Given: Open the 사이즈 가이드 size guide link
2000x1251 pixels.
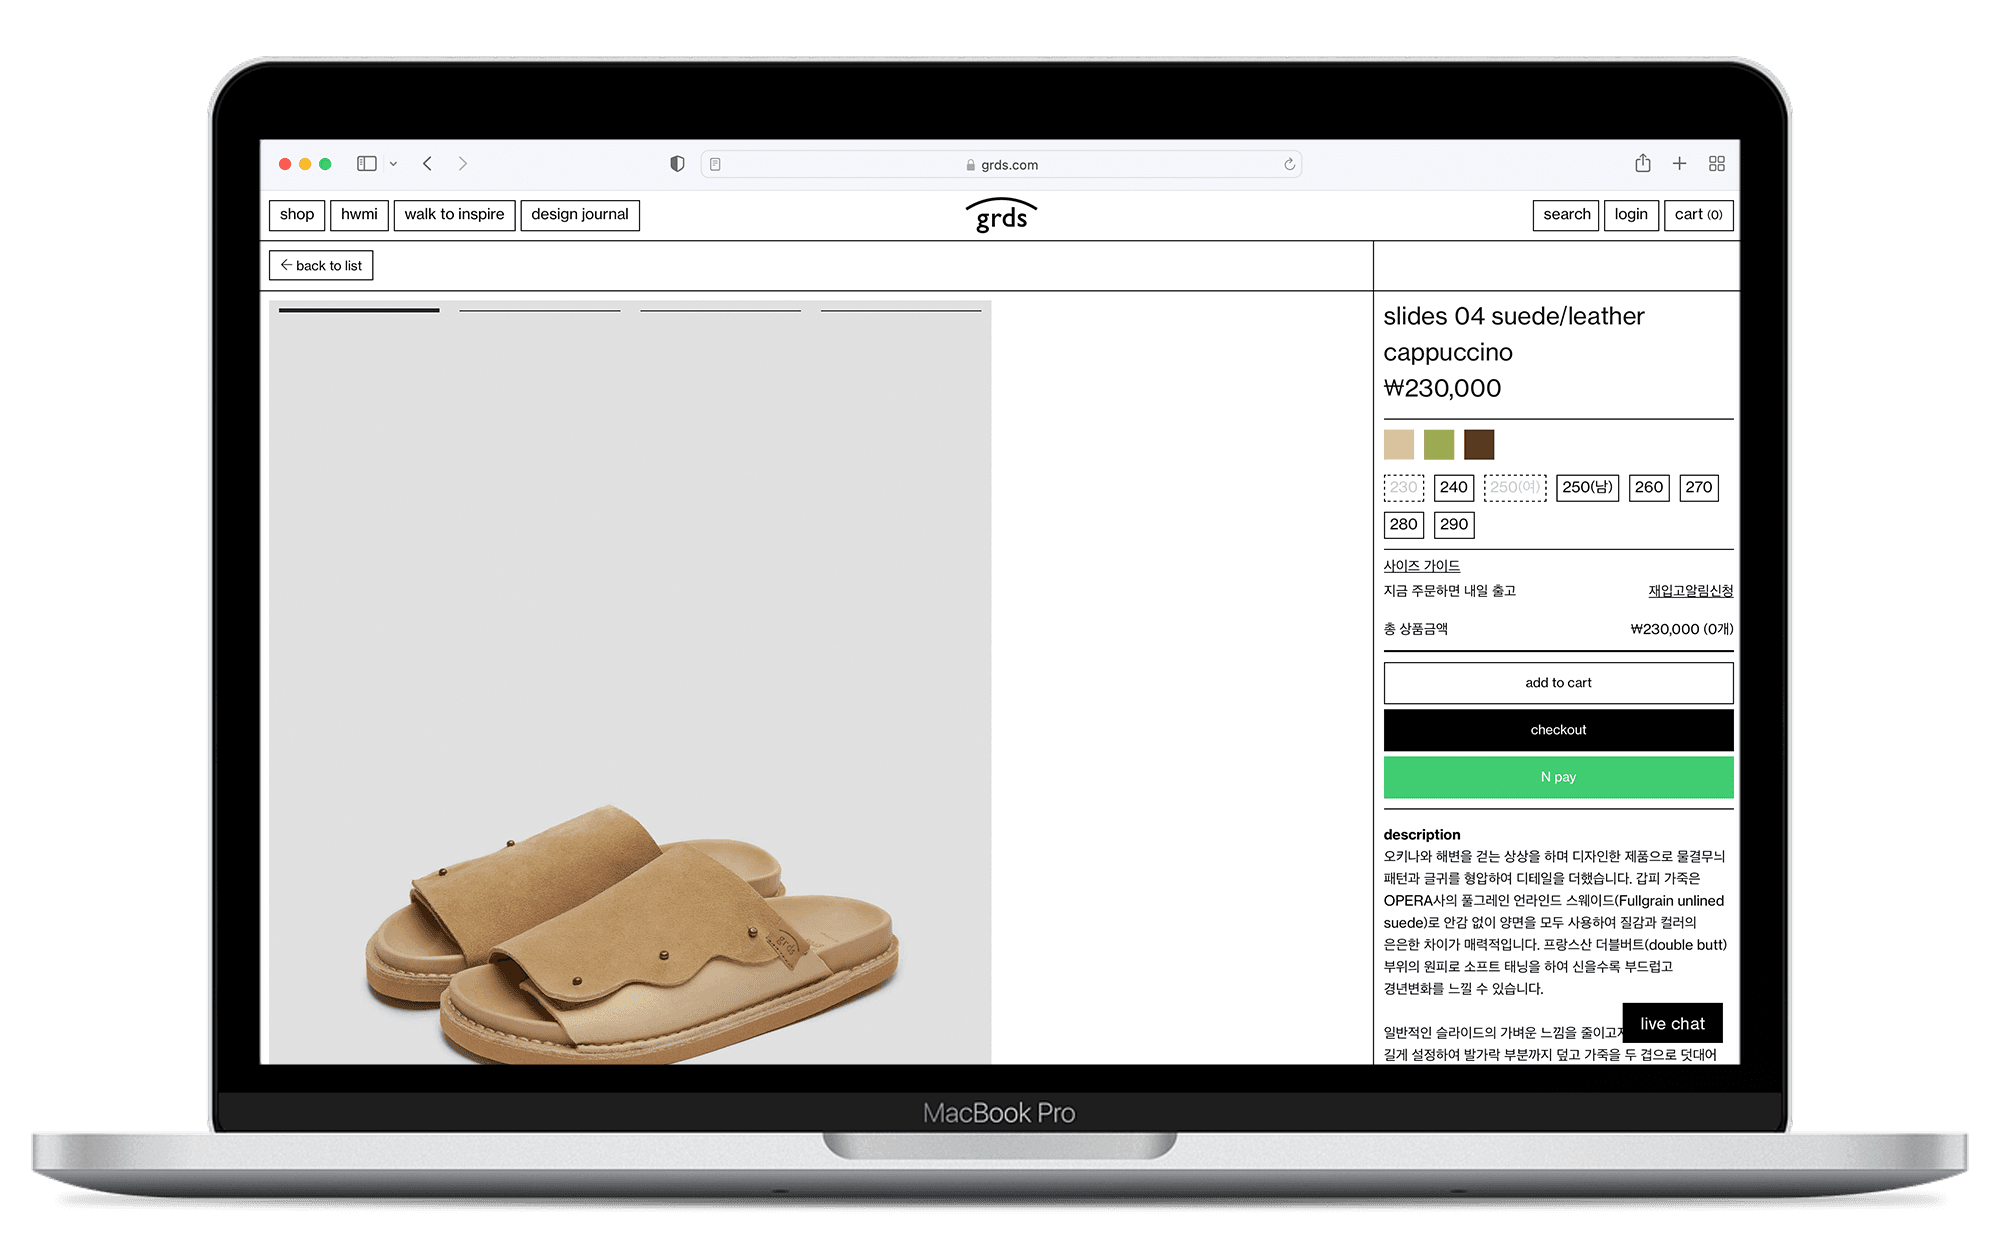Looking at the screenshot, I should click(1421, 566).
